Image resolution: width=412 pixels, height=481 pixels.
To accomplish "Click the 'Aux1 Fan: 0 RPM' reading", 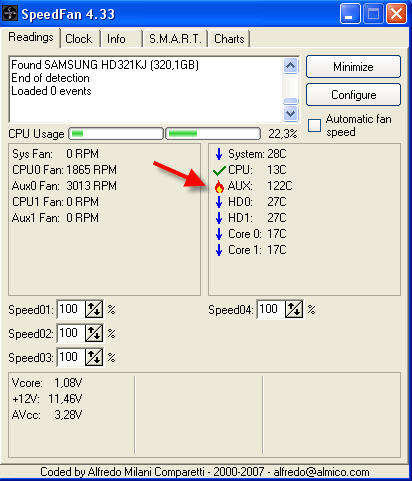I will pos(55,218).
